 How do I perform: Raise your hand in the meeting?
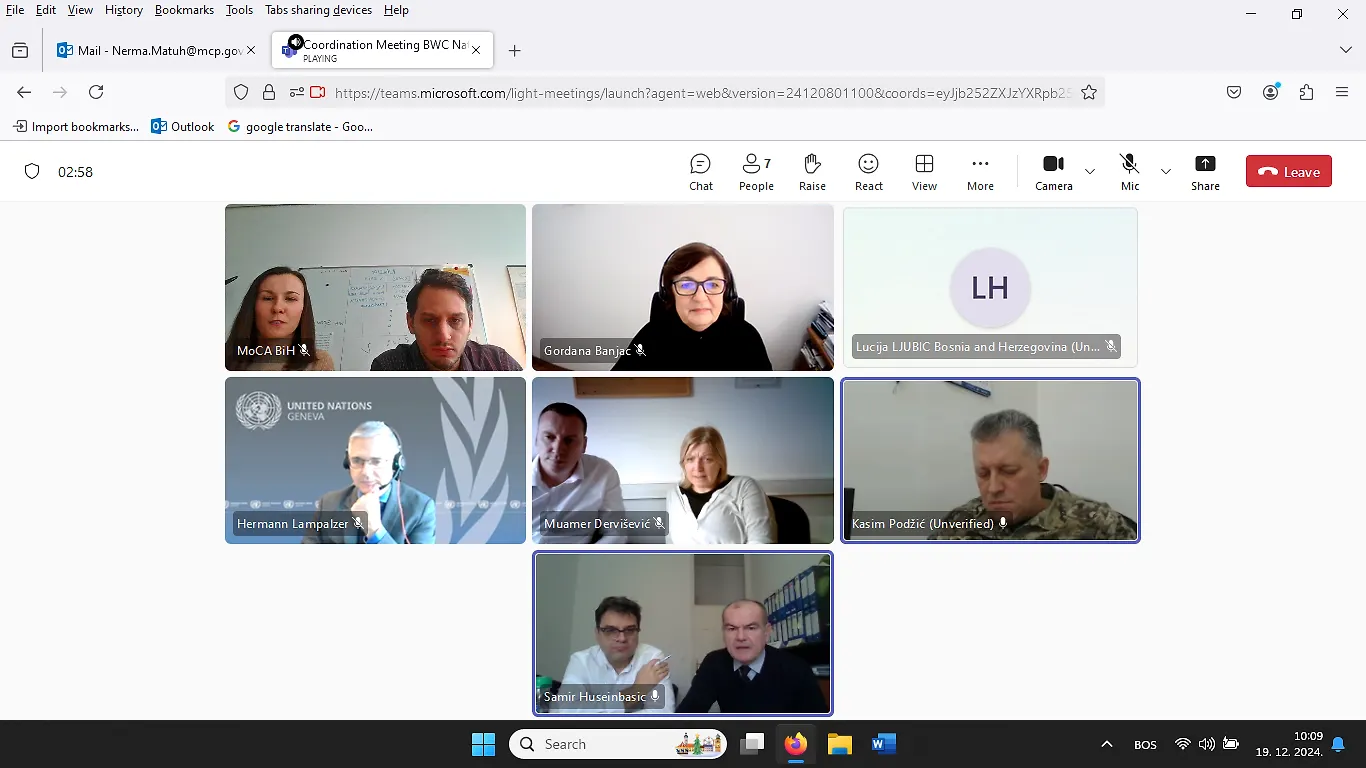click(x=812, y=171)
